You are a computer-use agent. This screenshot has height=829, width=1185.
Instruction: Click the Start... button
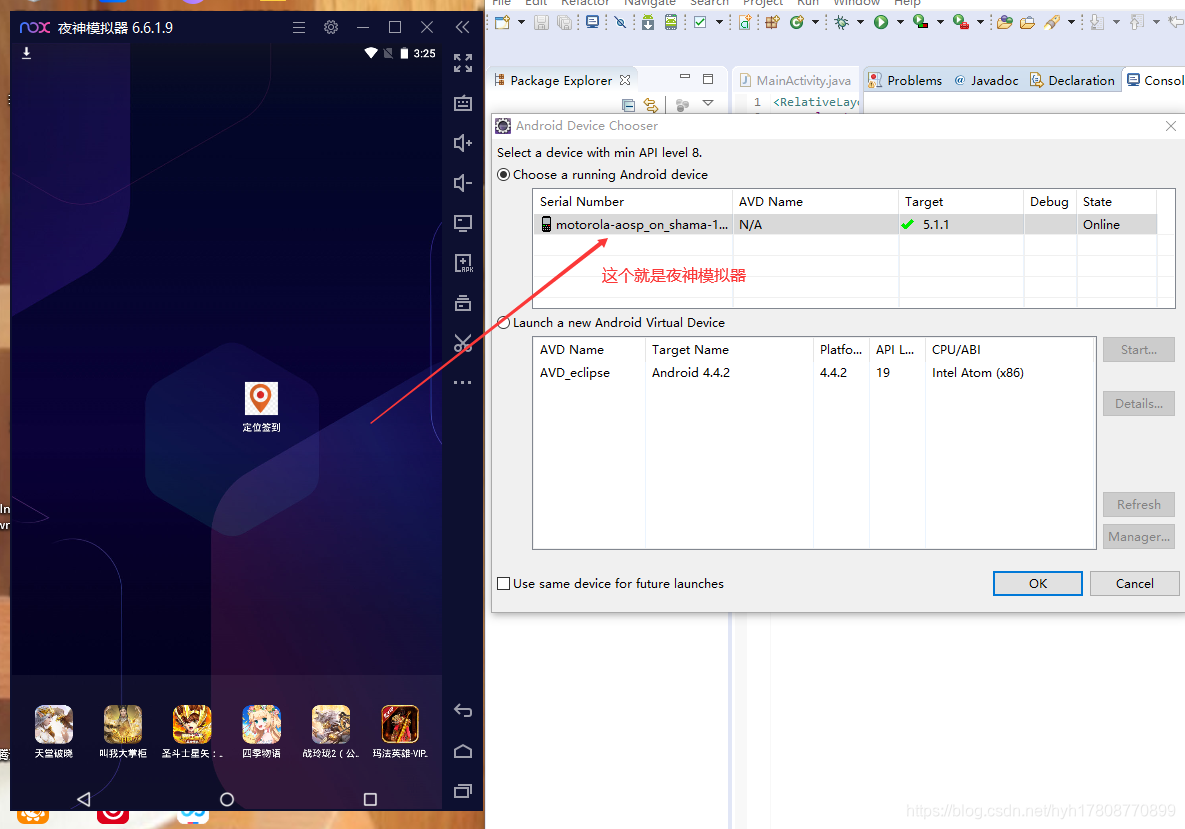[1138, 350]
